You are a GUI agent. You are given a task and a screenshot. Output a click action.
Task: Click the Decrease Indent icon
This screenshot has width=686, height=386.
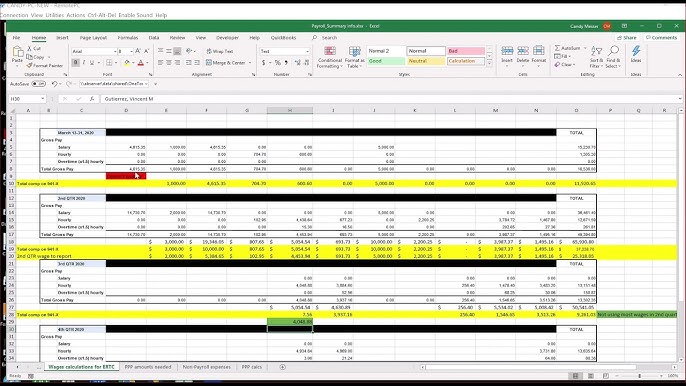[x=189, y=63]
